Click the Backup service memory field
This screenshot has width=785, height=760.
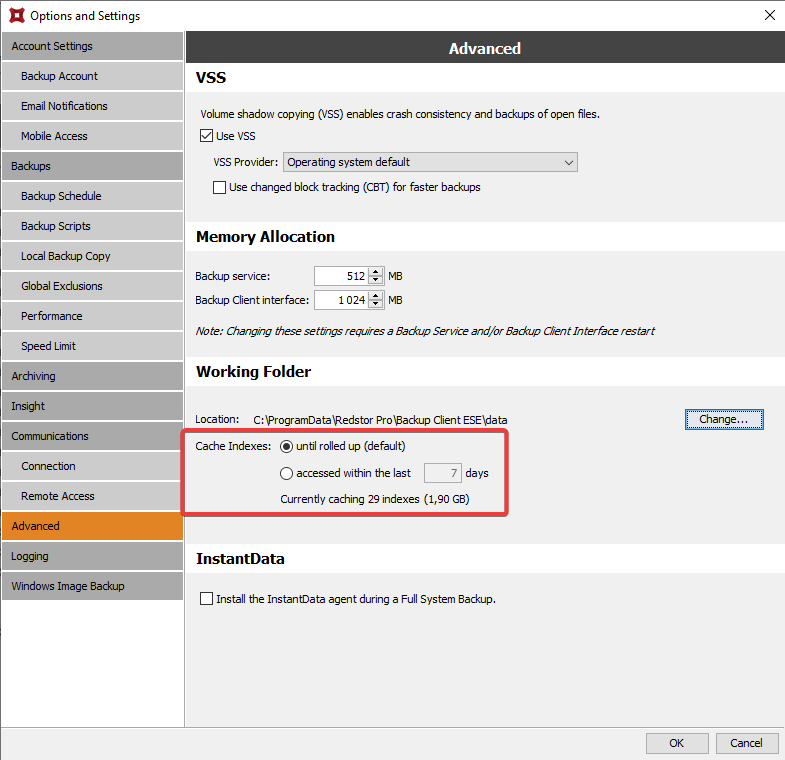coord(341,276)
